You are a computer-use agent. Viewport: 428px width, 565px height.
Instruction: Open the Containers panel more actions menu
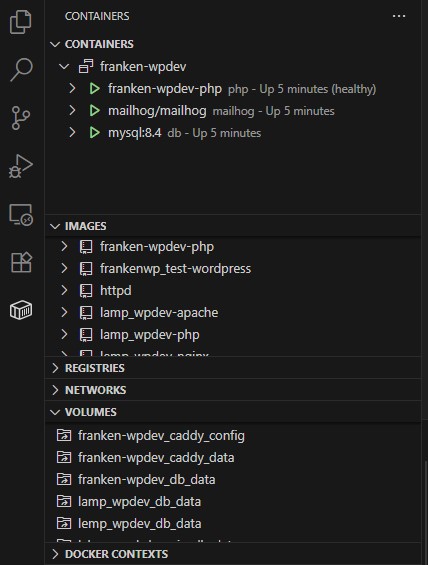click(399, 16)
